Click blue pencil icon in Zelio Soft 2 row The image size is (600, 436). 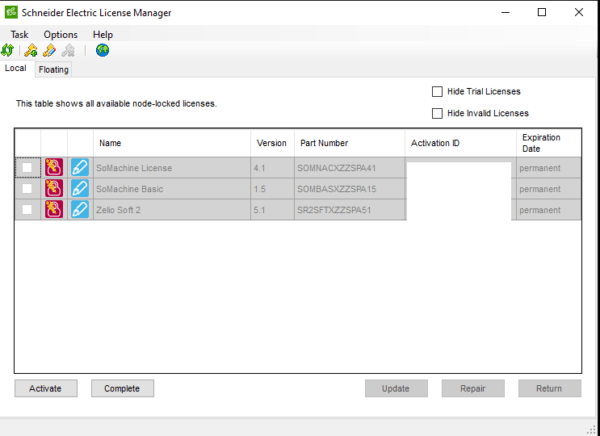(x=80, y=209)
